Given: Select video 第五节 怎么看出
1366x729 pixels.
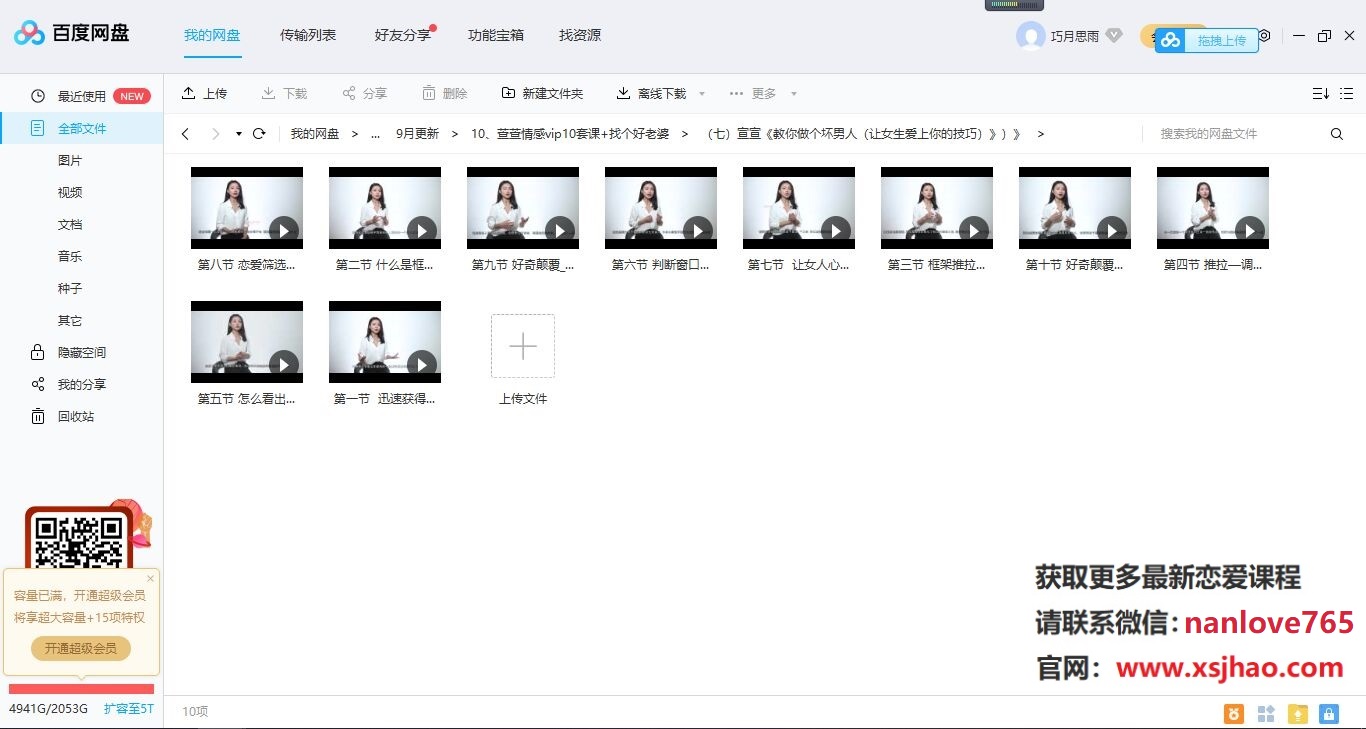Looking at the screenshot, I should (247, 342).
